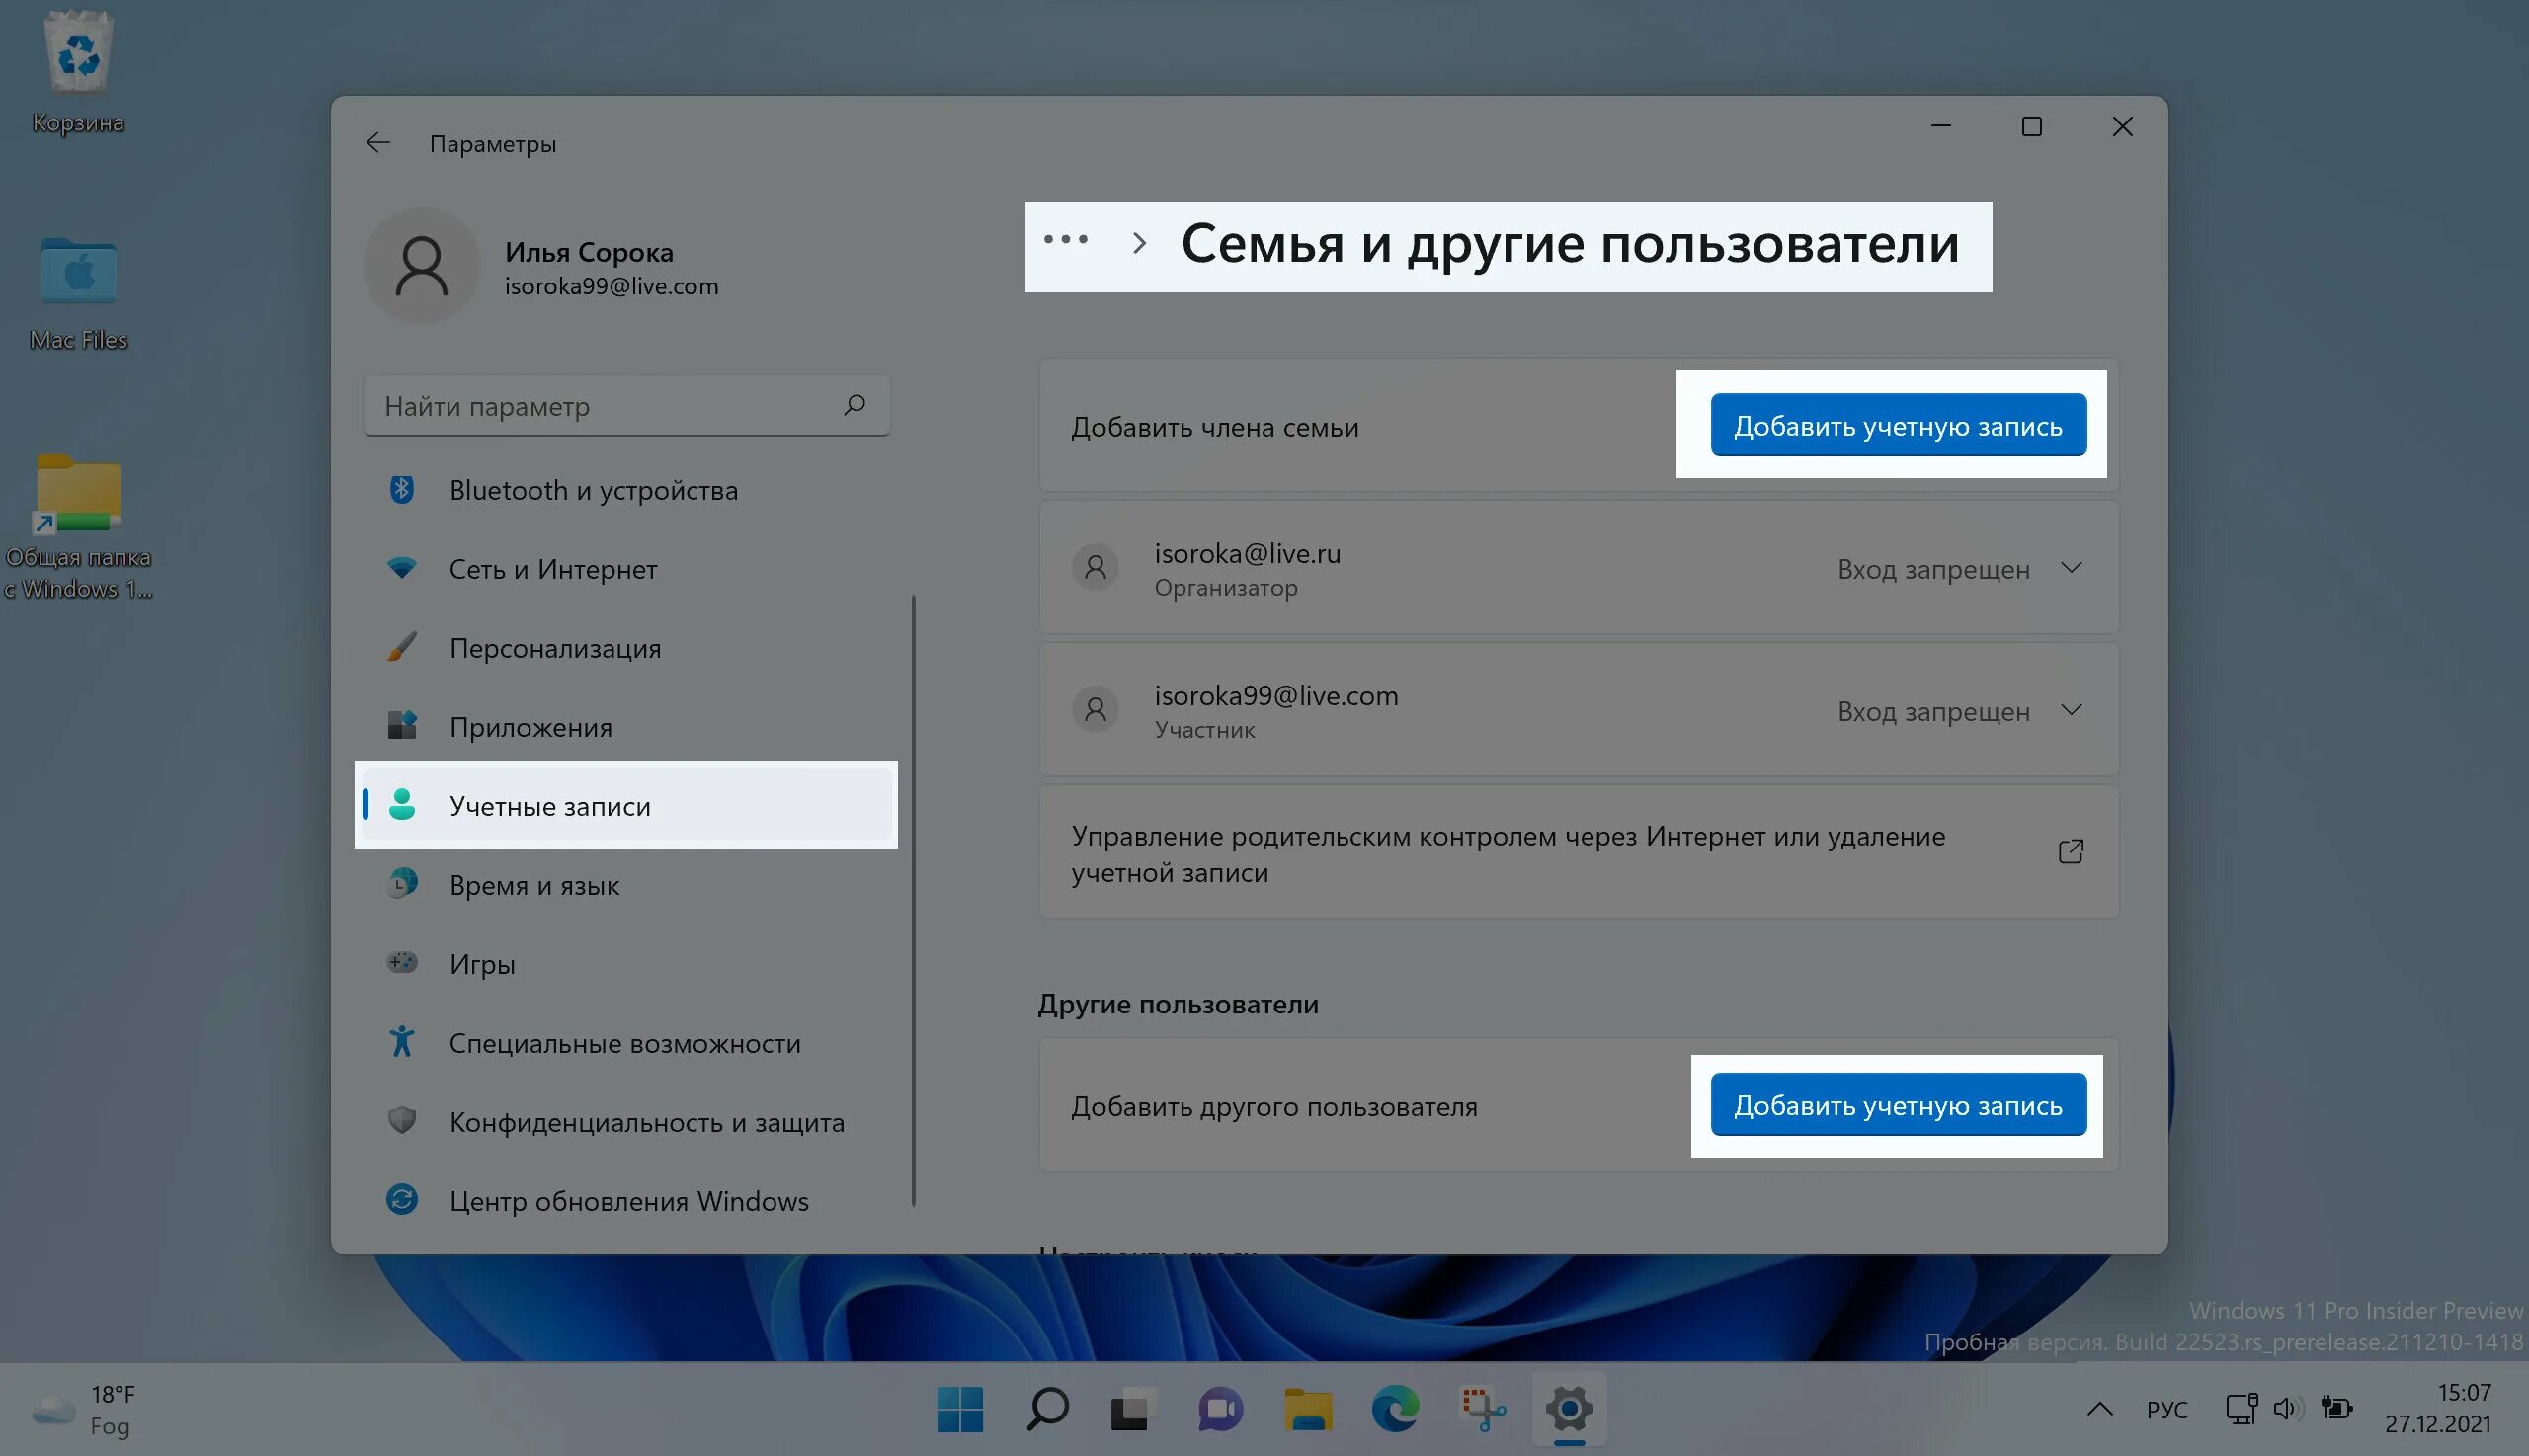
Task: Click the Windows Update refresh icon
Action: pos(402,1199)
